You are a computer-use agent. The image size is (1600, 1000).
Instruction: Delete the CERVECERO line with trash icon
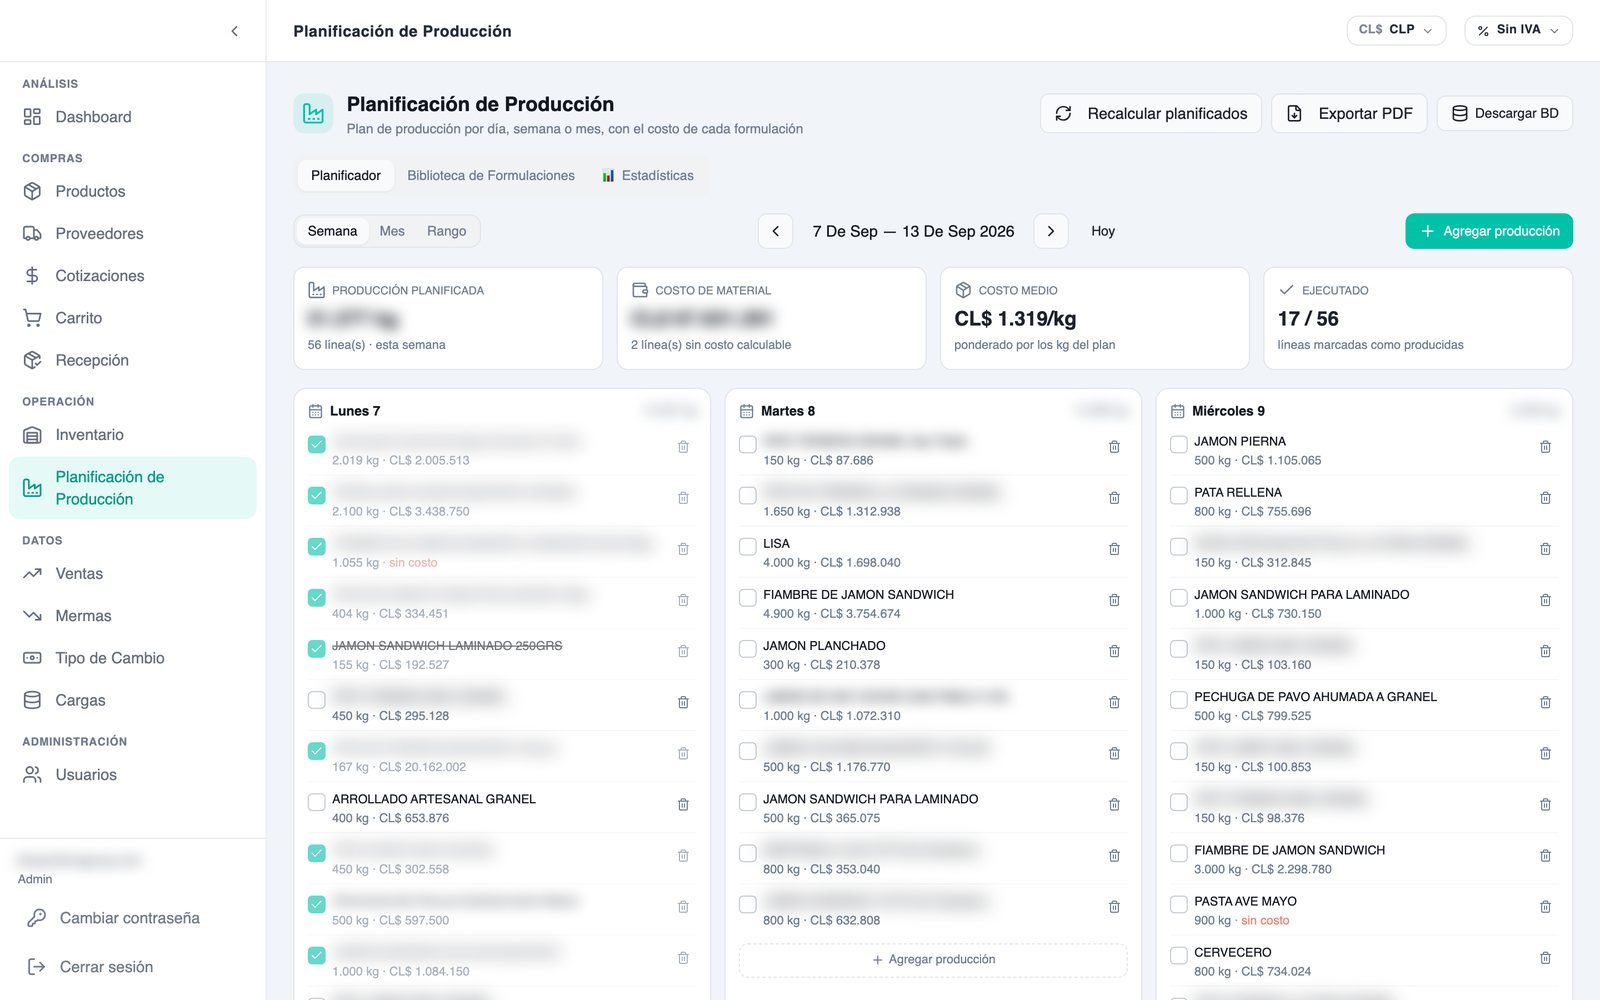tap(1545, 958)
